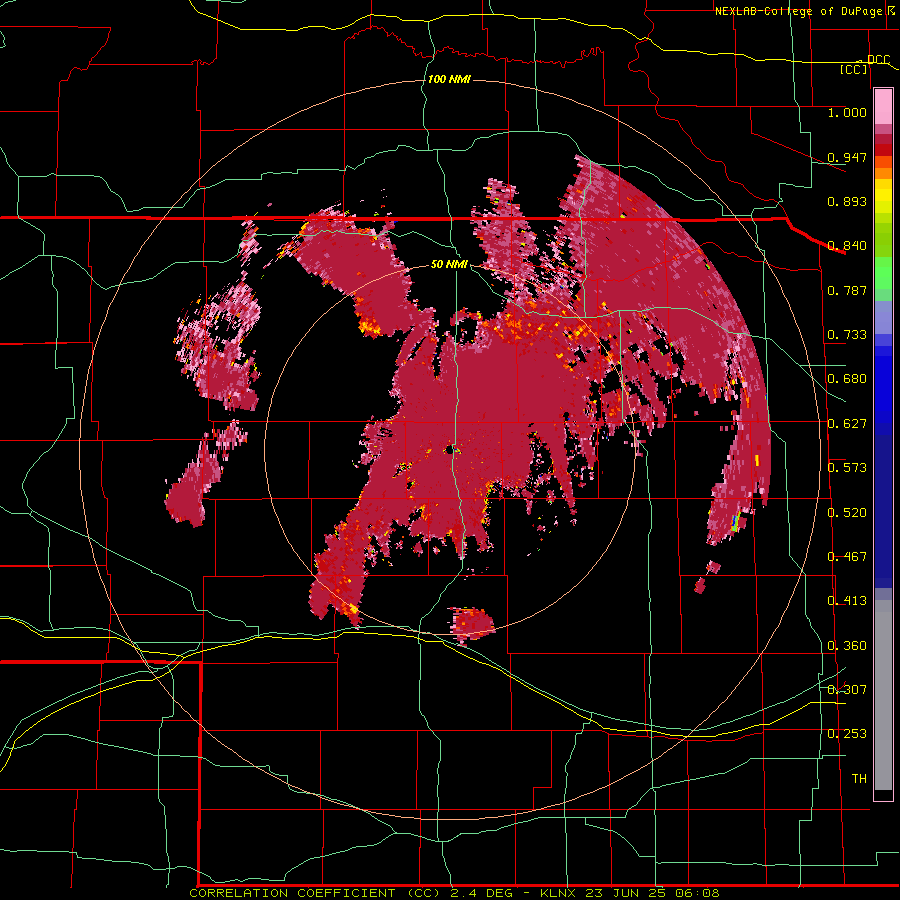This screenshot has height=900, width=900.
Task: Click the TH label on the color scale
Action: click(x=859, y=779)
